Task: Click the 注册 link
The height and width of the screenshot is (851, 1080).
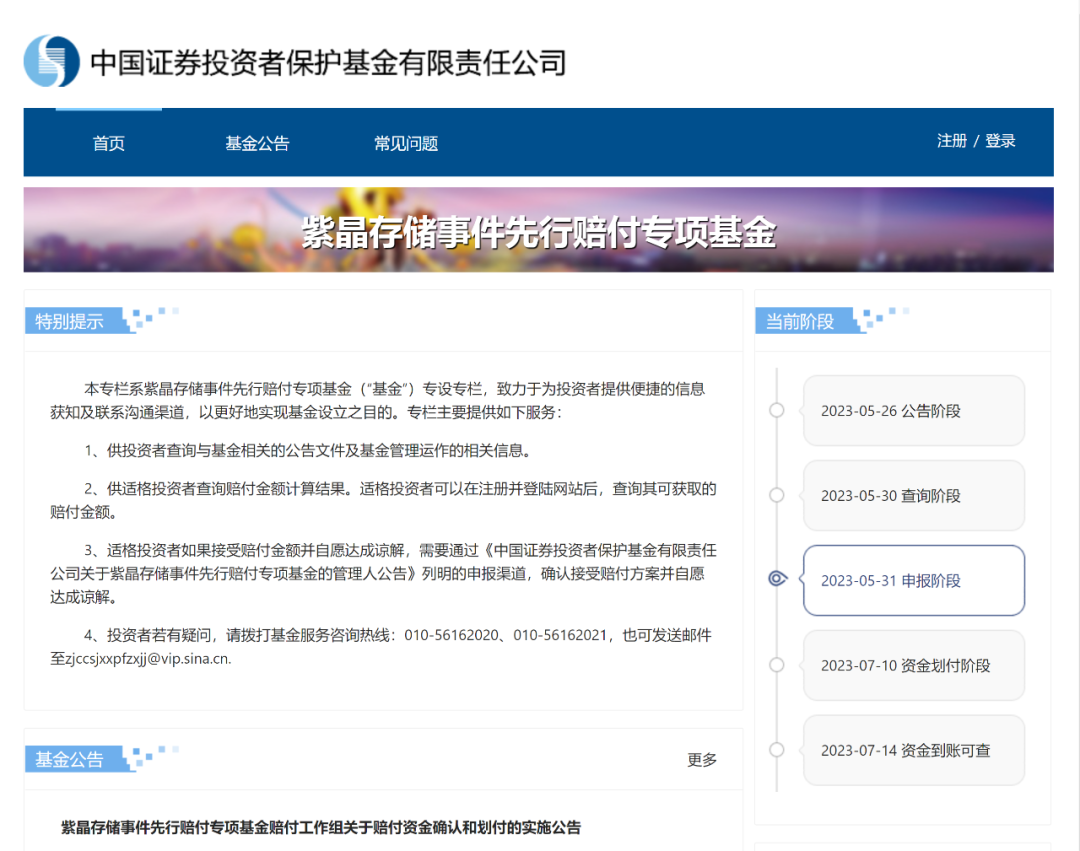Action: pyautogui.click(x=951, y=141)
